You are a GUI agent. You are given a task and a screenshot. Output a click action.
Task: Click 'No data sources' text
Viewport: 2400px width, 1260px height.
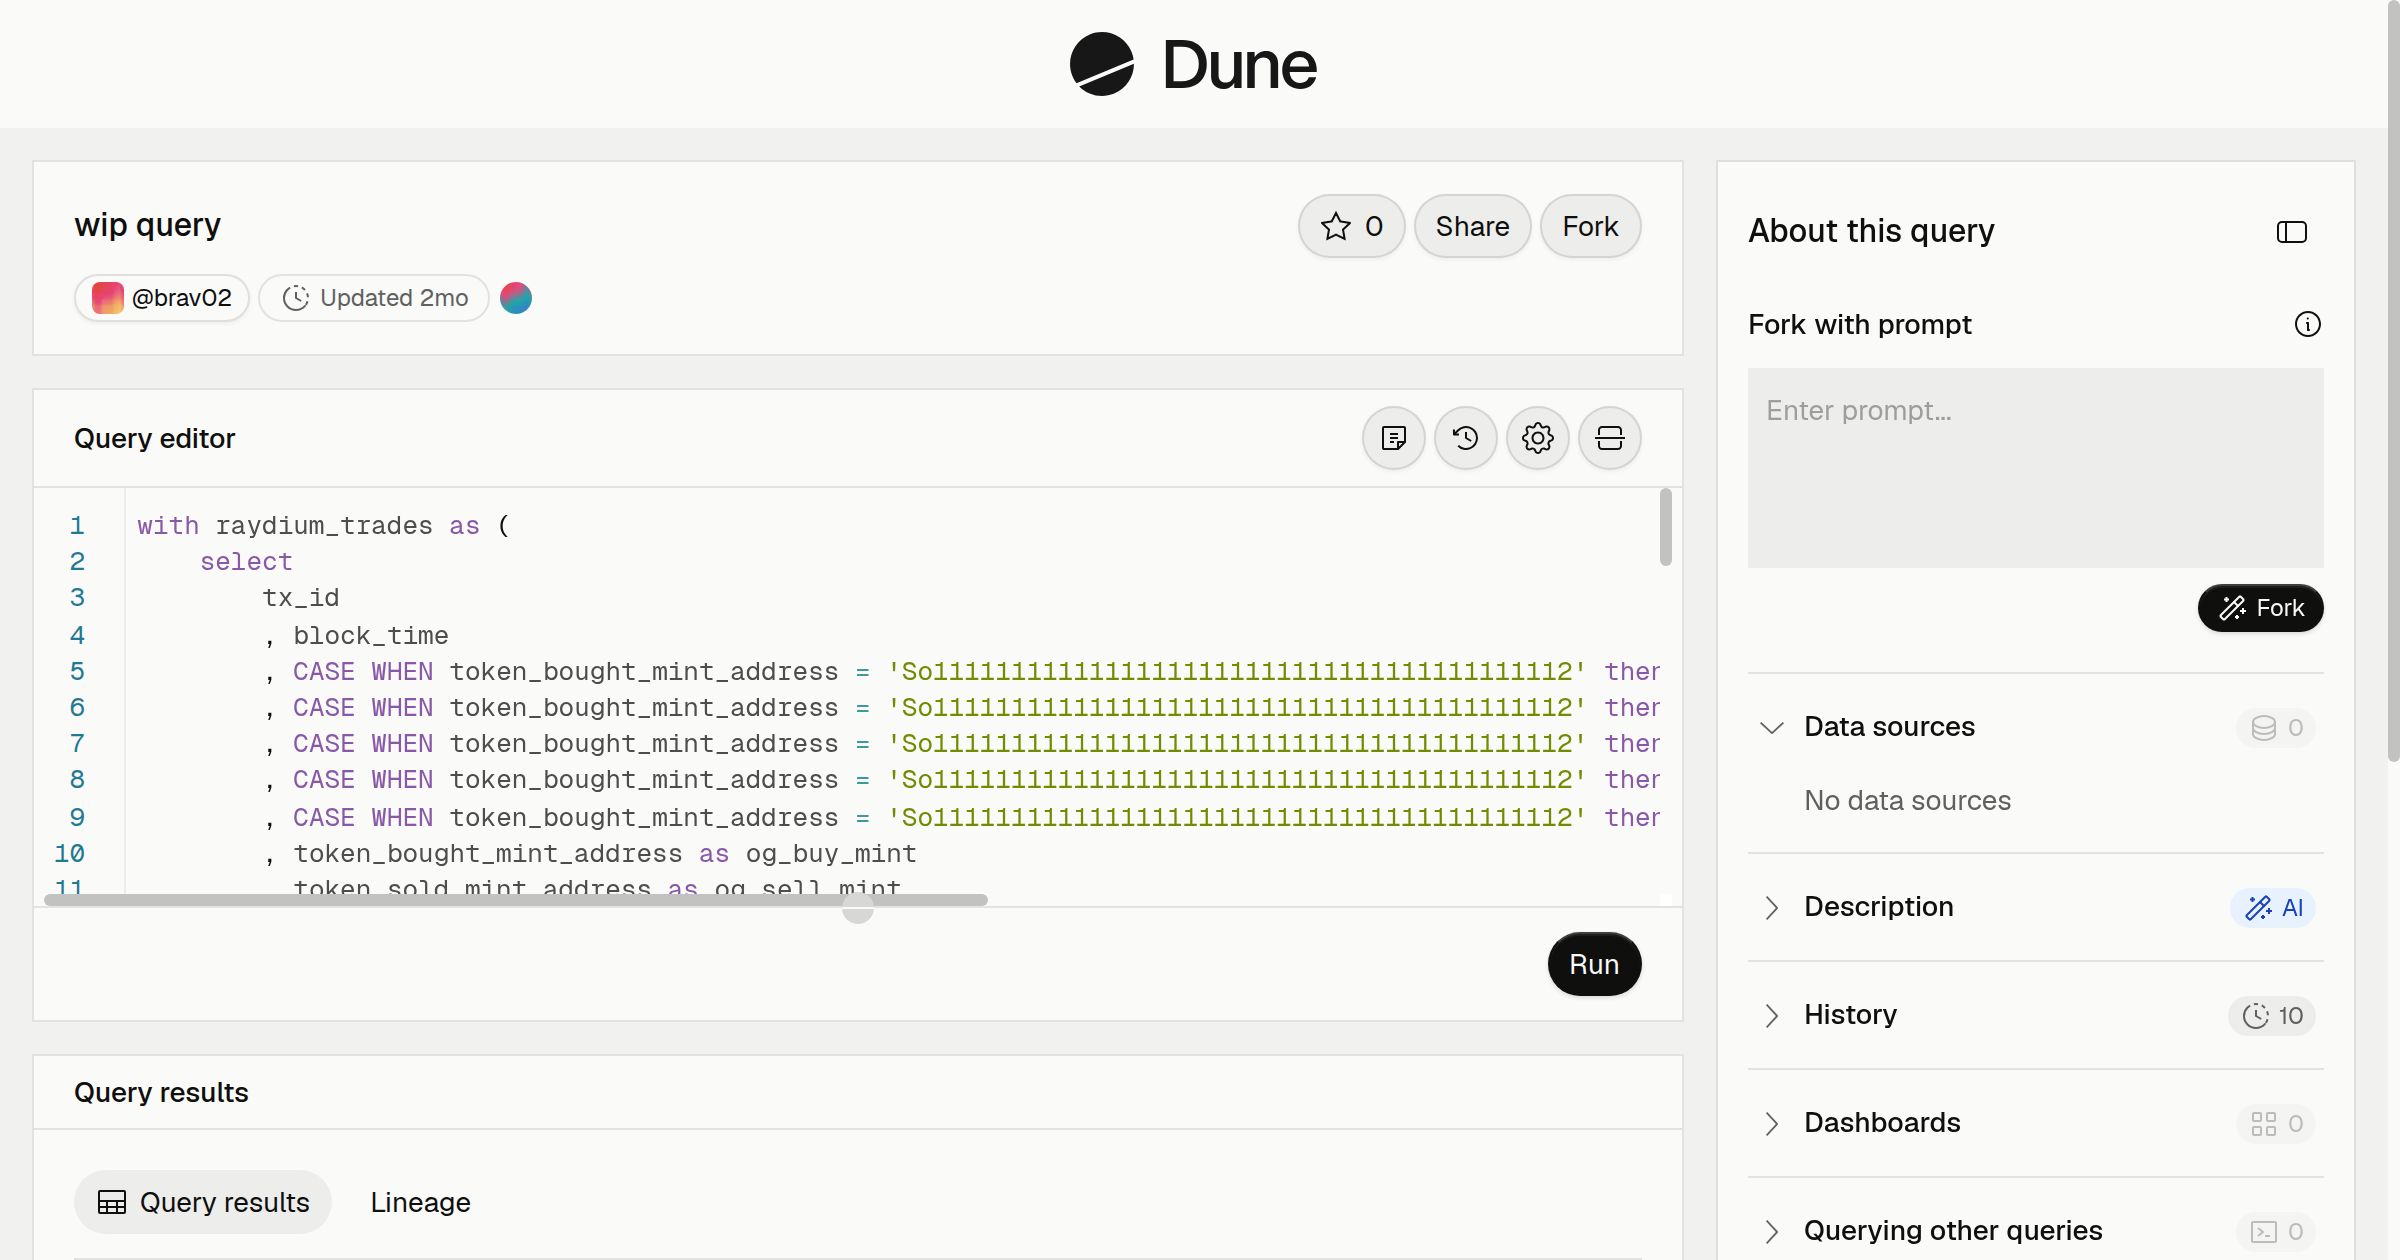click(x=1907, y=800)
